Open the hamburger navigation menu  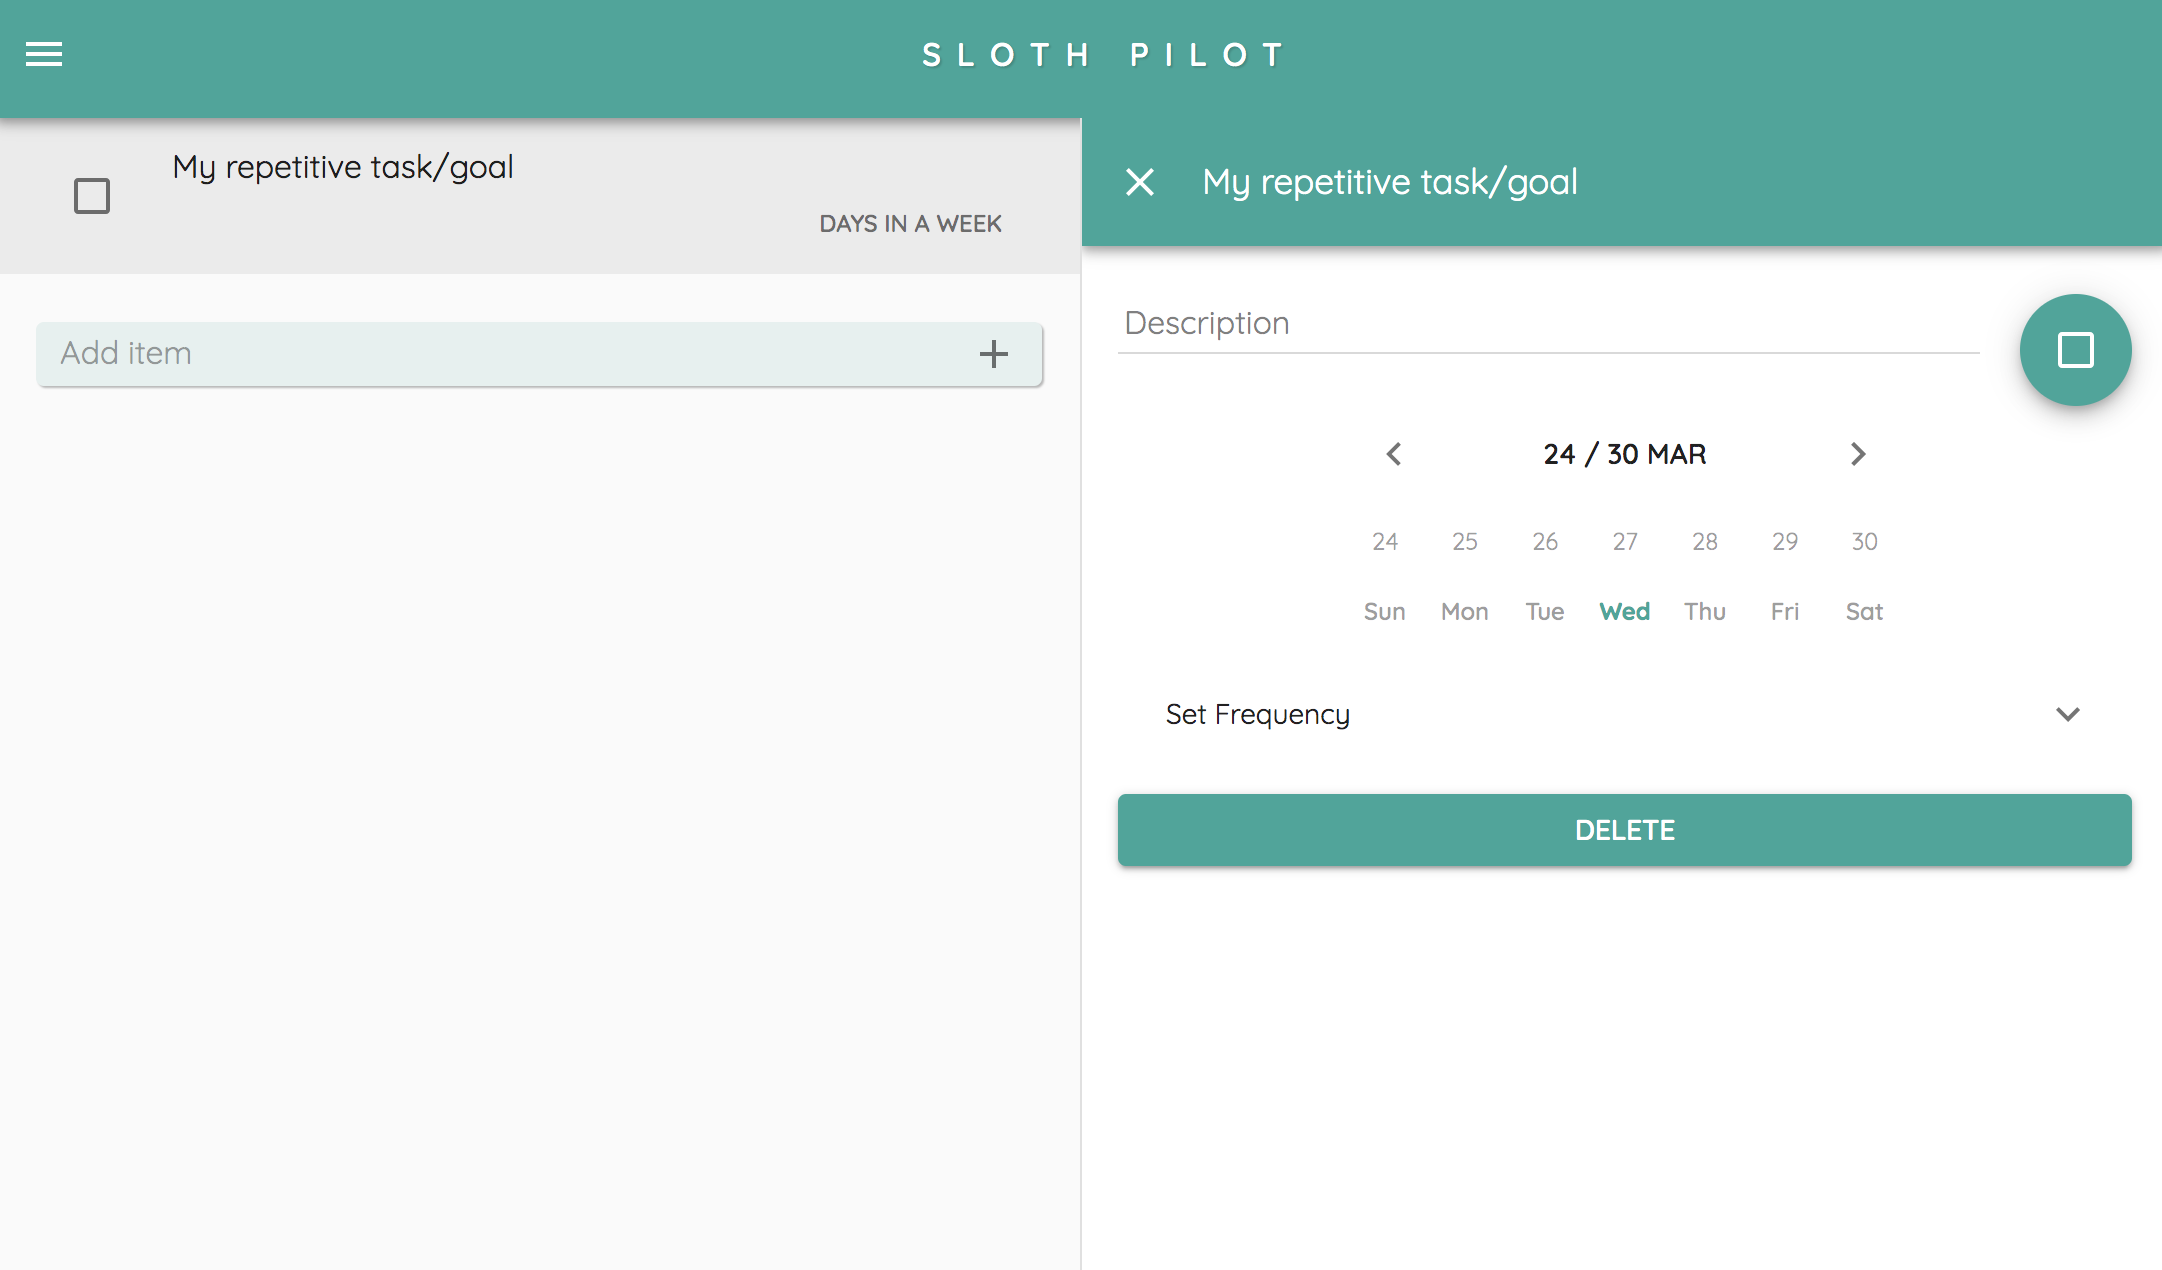pyautogui.click(x=43, y=54)
